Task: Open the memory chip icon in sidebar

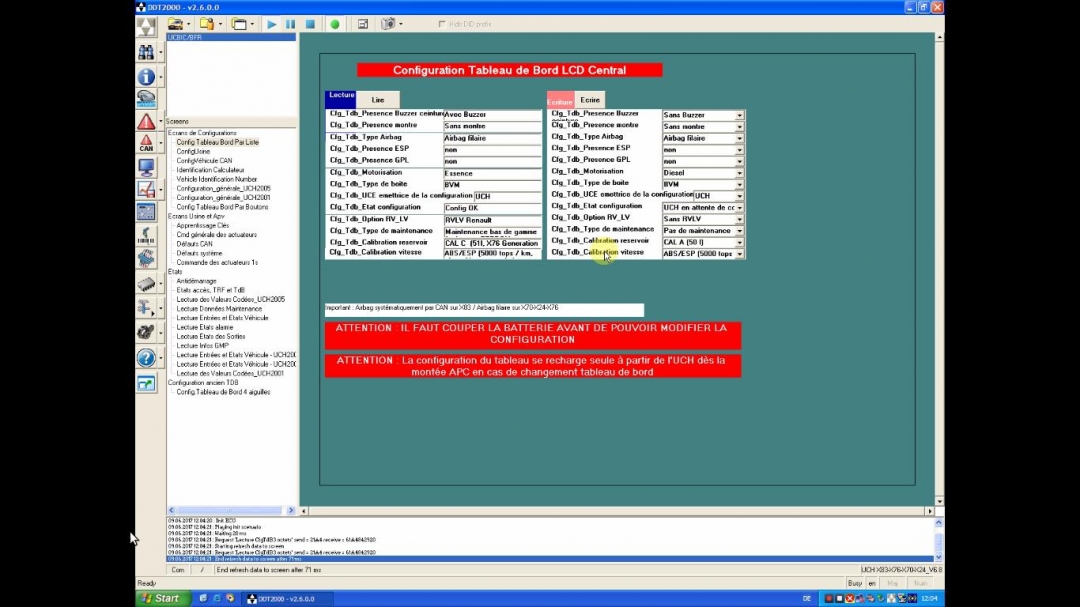Action: pos(146,283)
